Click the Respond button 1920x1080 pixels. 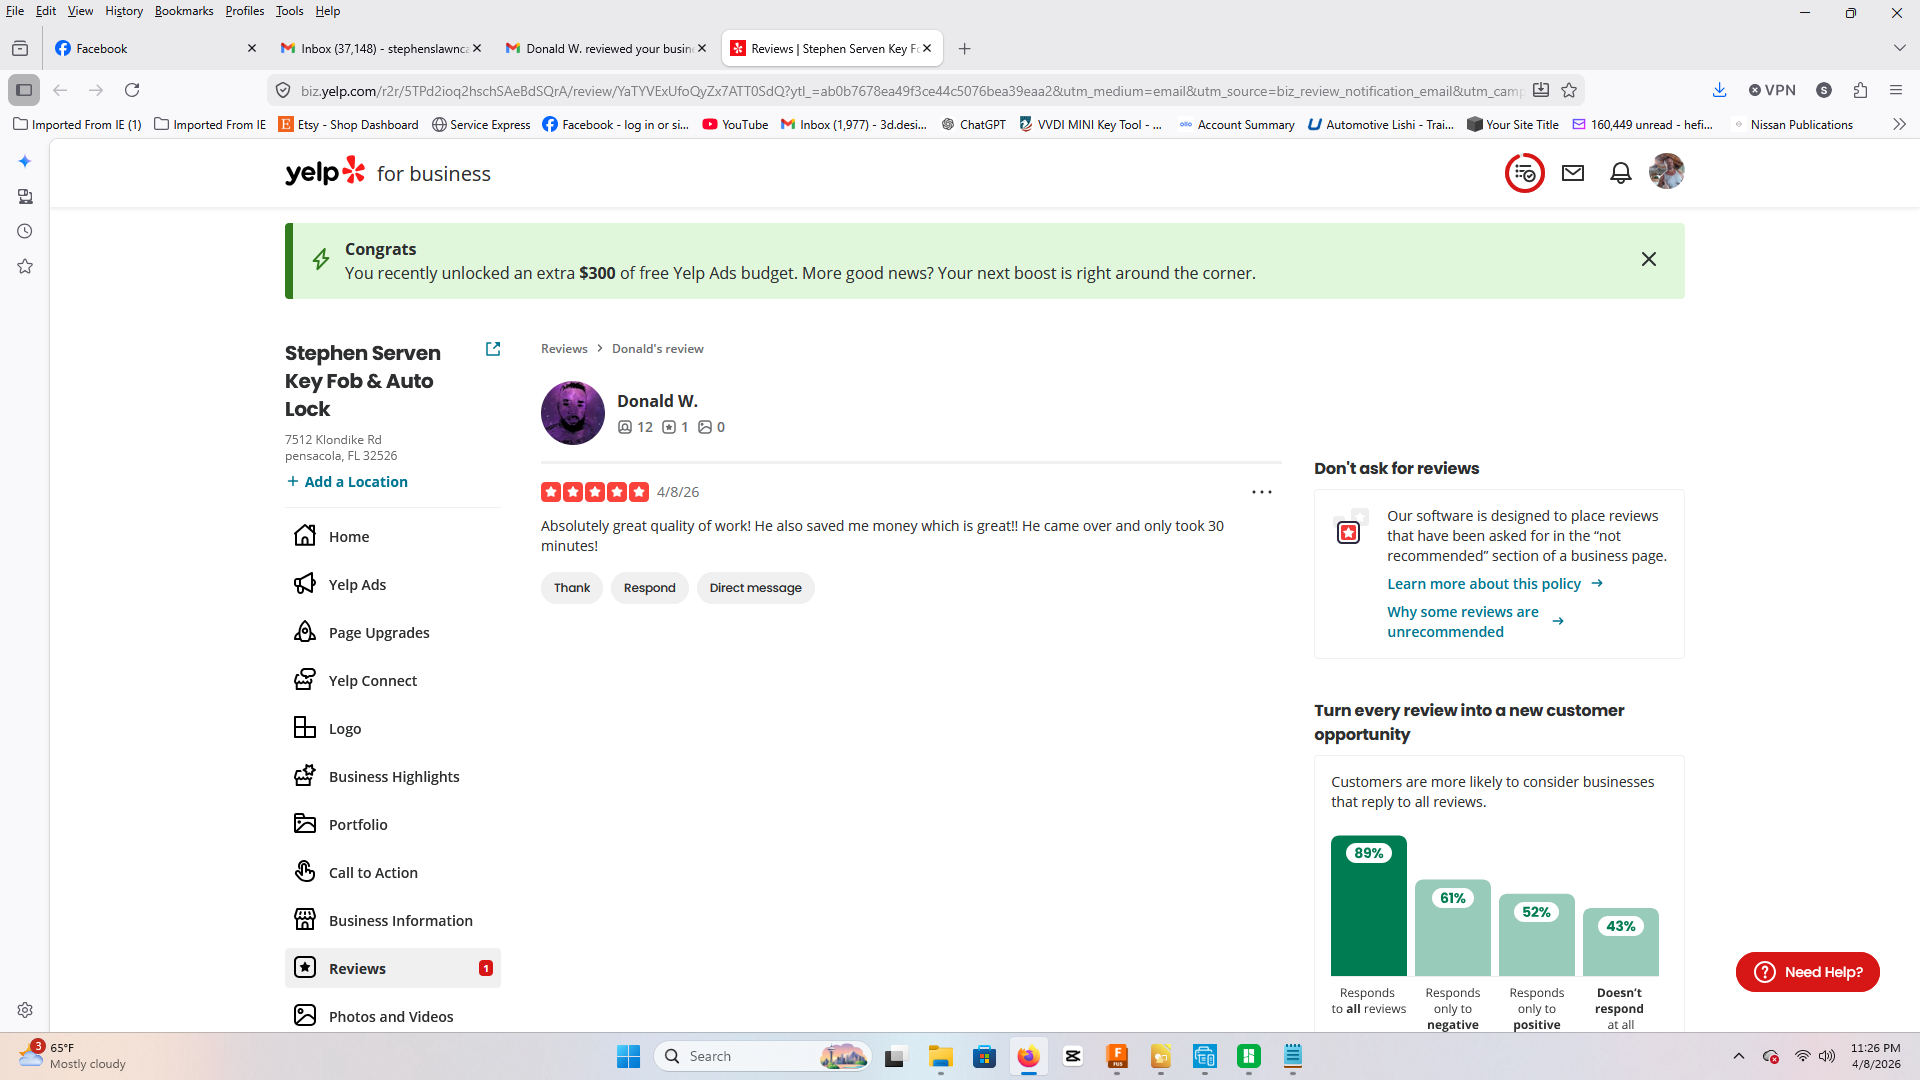click(649, 588)
